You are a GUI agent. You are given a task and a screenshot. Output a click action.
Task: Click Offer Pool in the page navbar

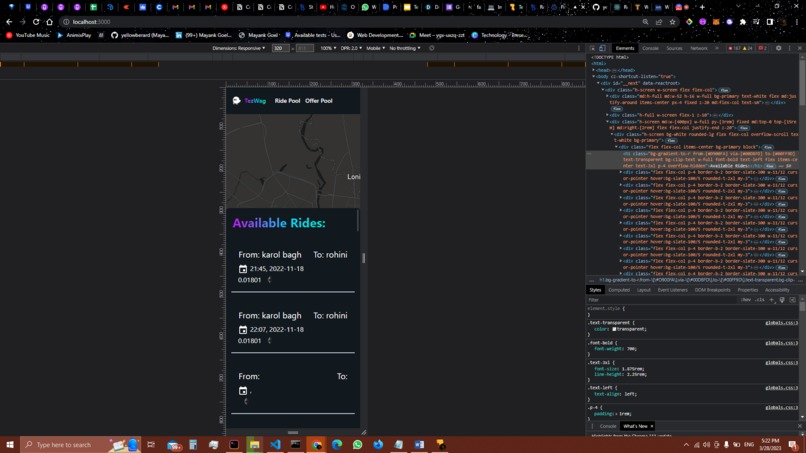[x=319, y=101]
